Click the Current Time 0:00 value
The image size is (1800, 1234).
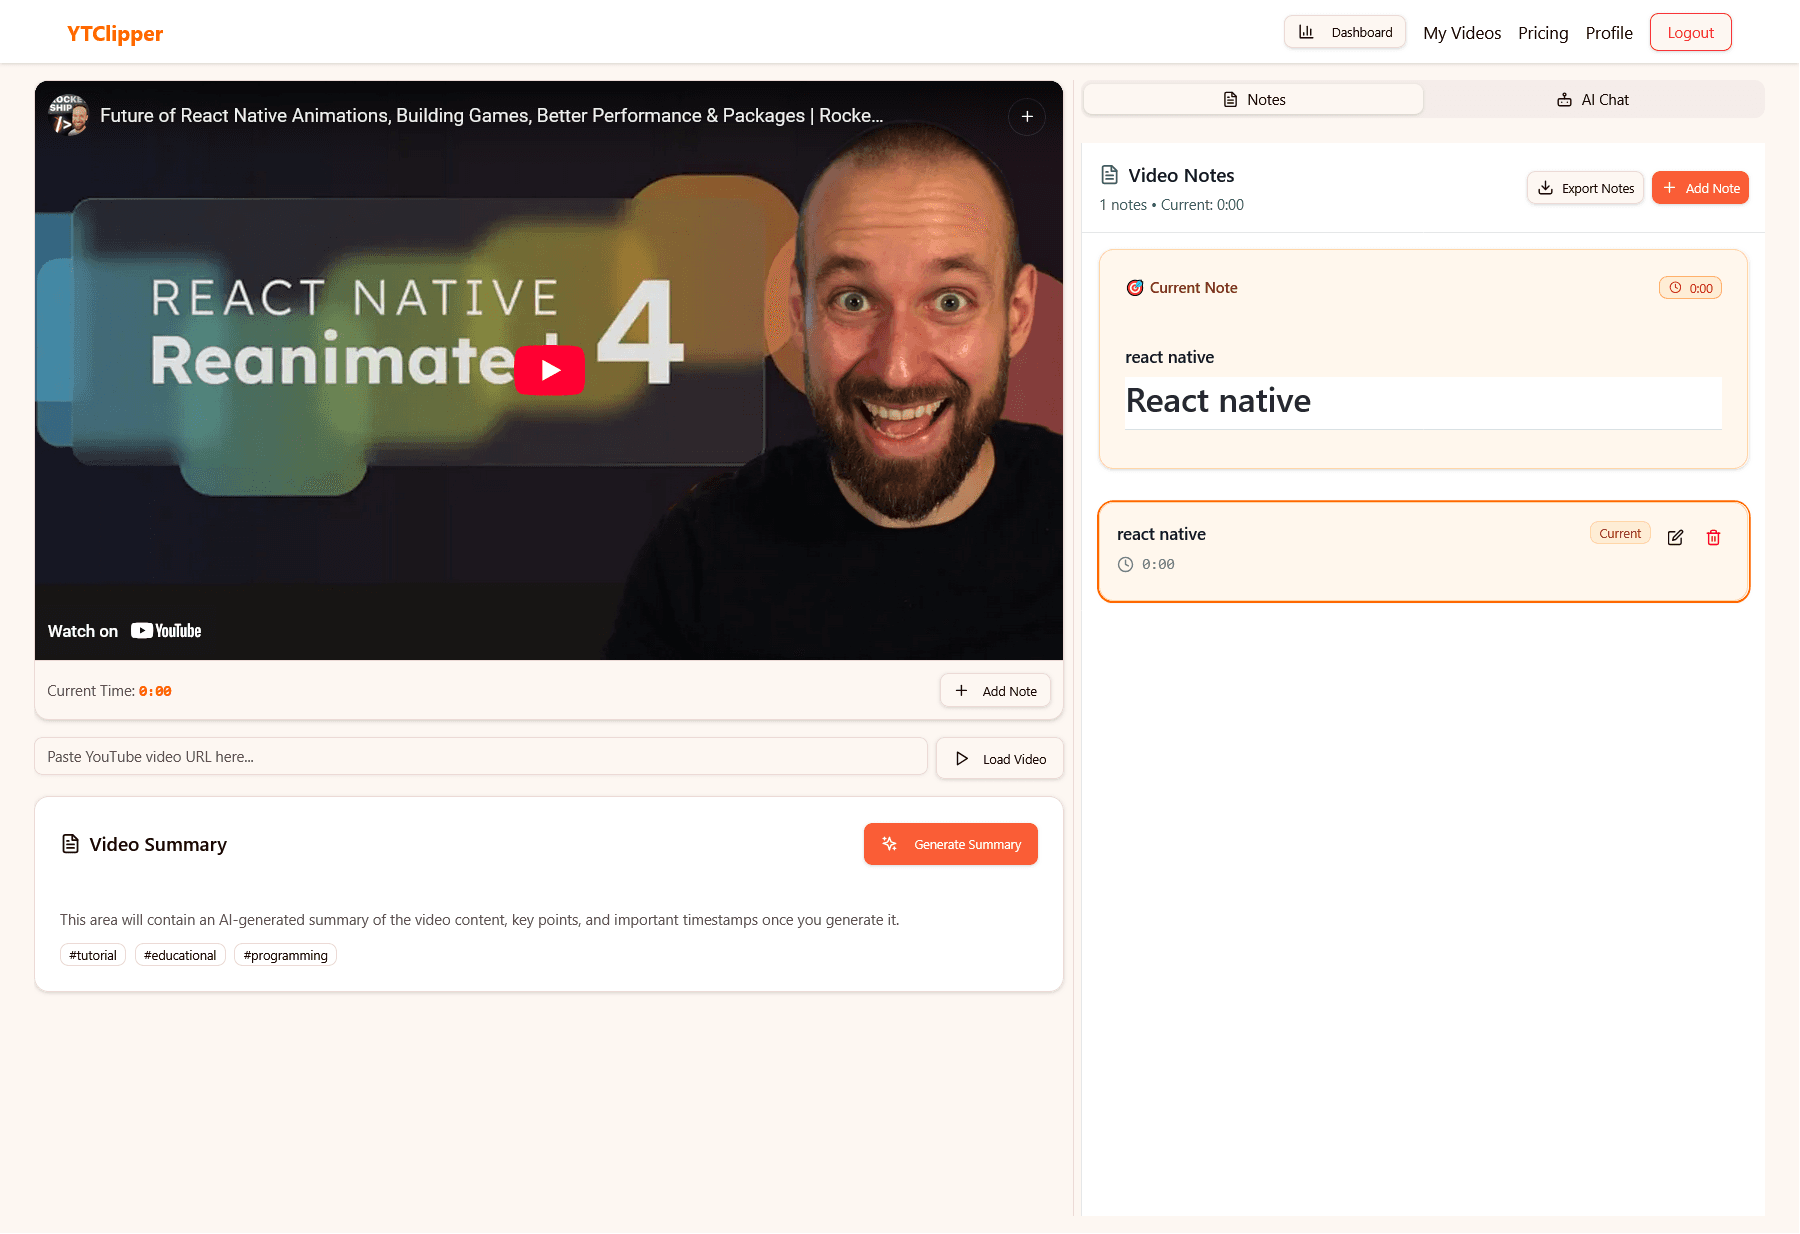pos(155,691)
